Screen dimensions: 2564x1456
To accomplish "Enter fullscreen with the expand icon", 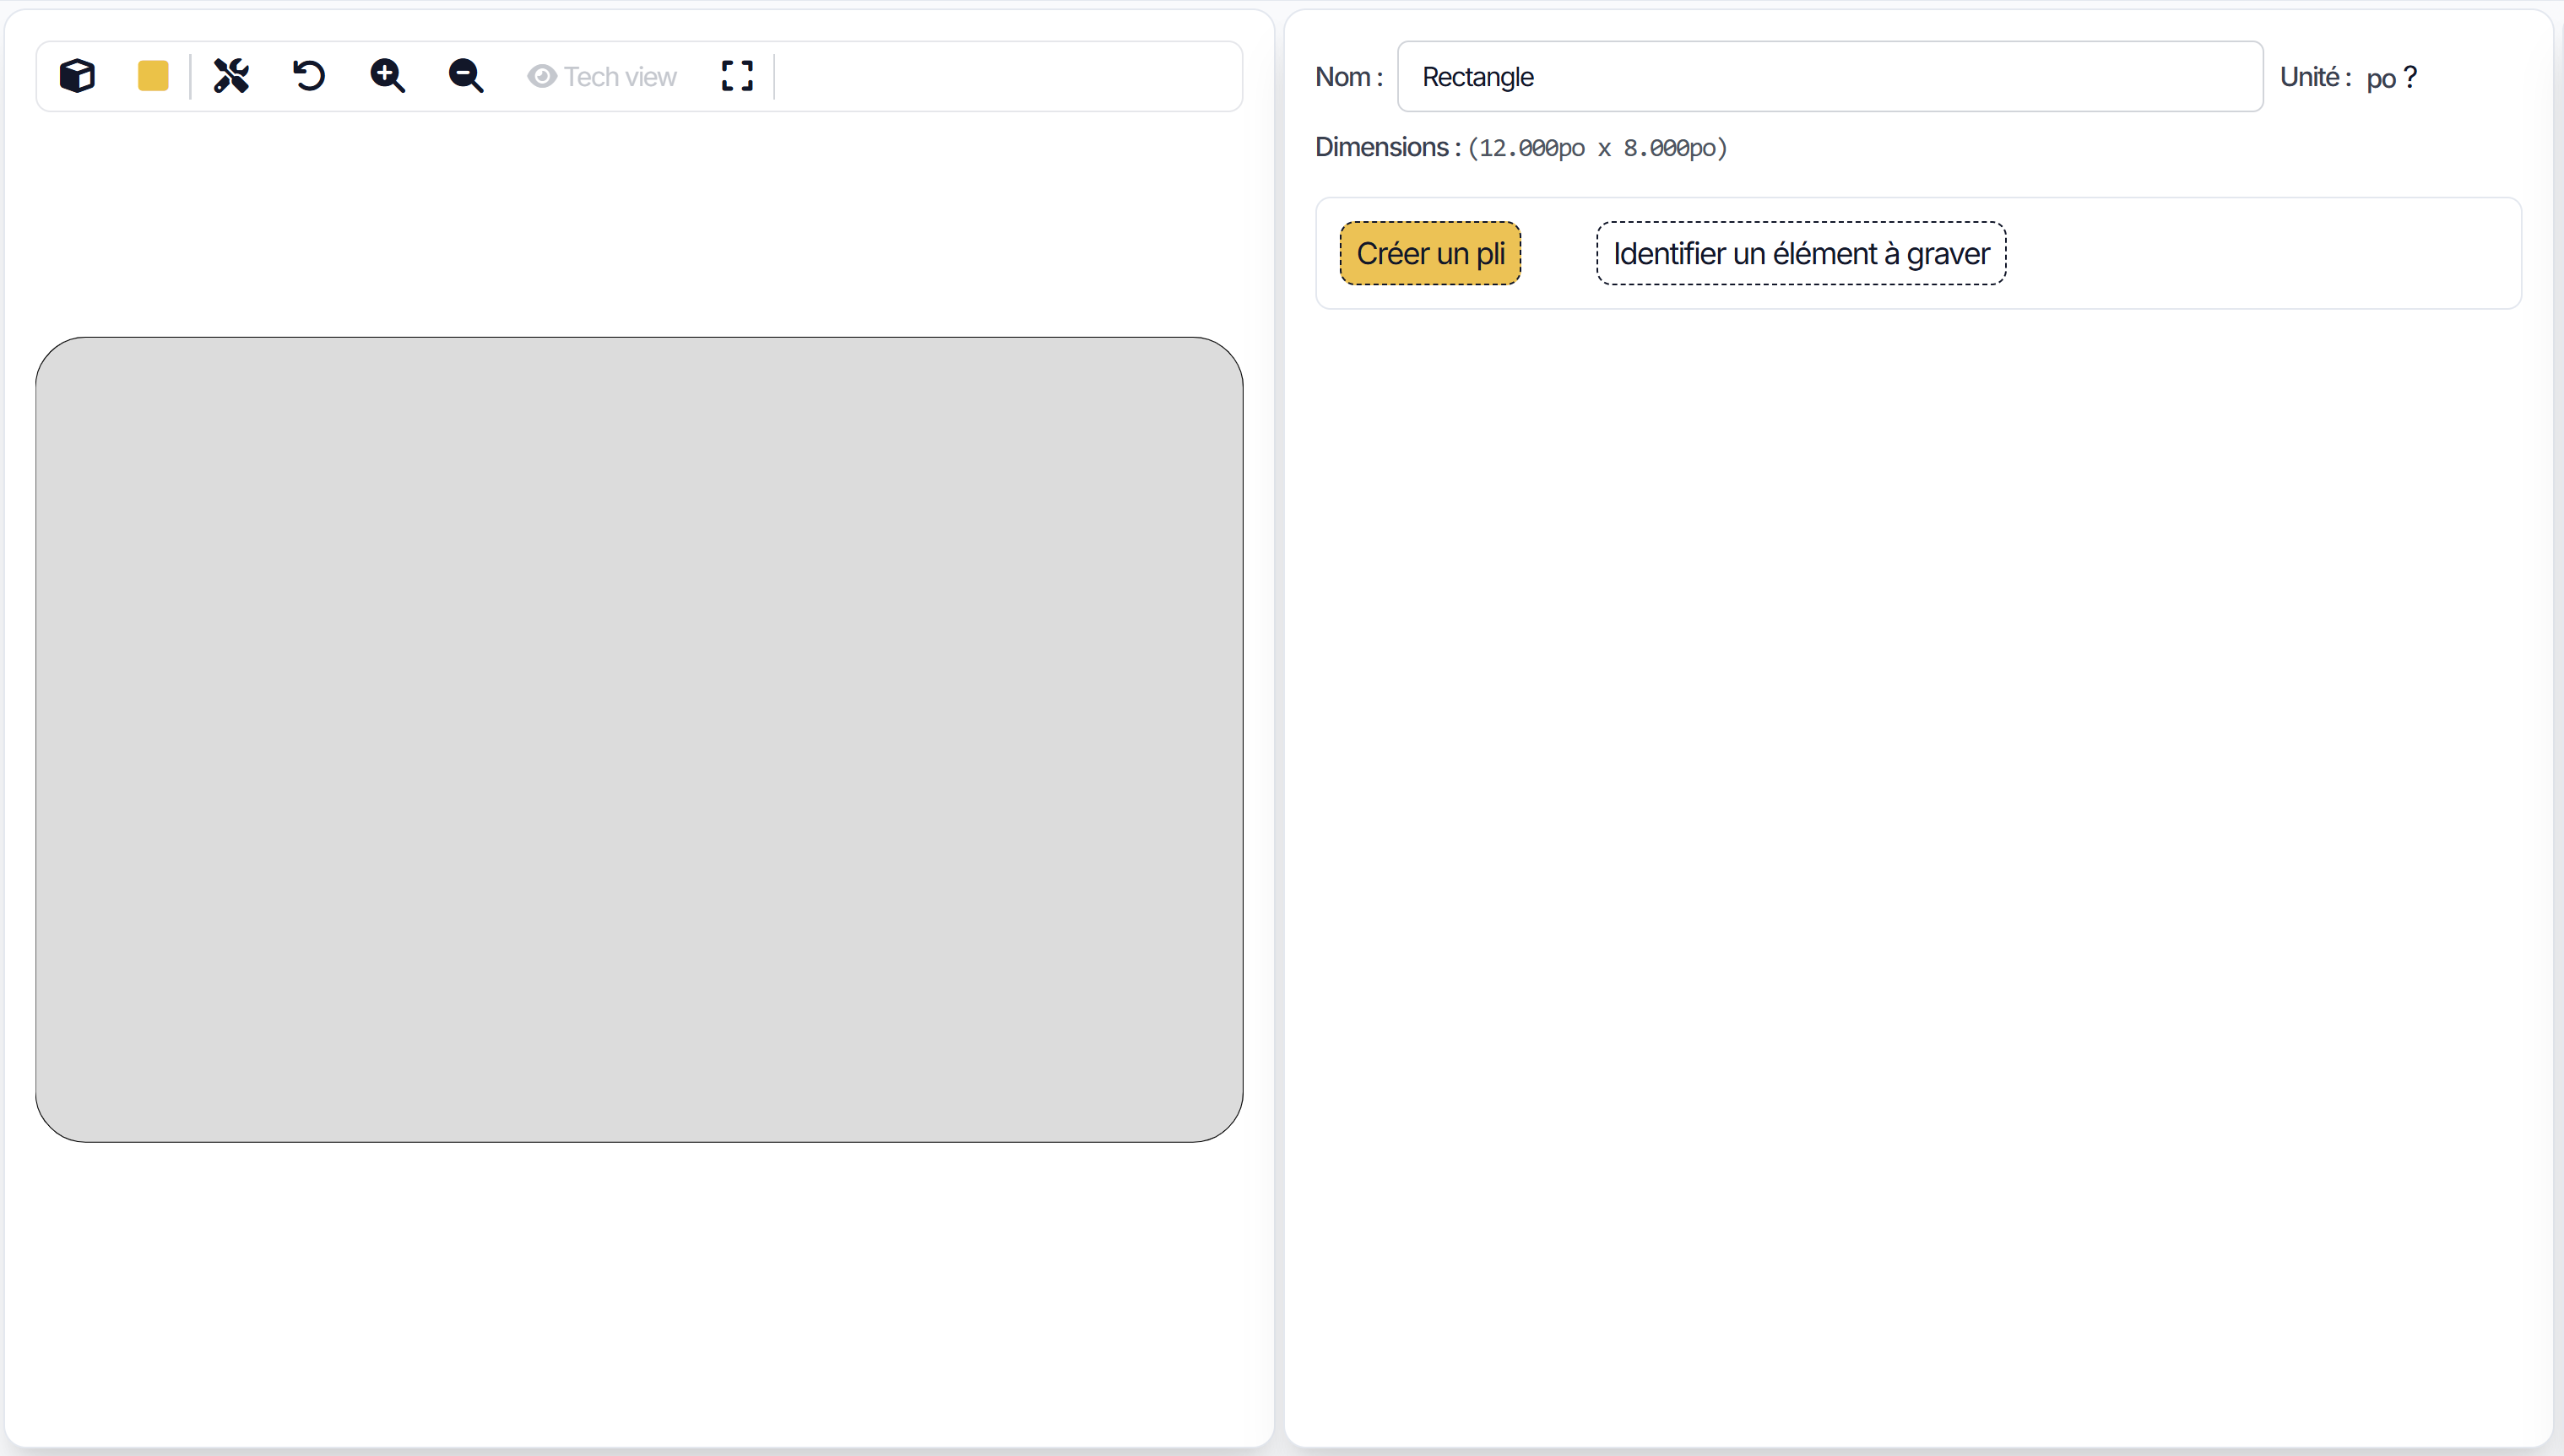I will click(x=737, y=76).
